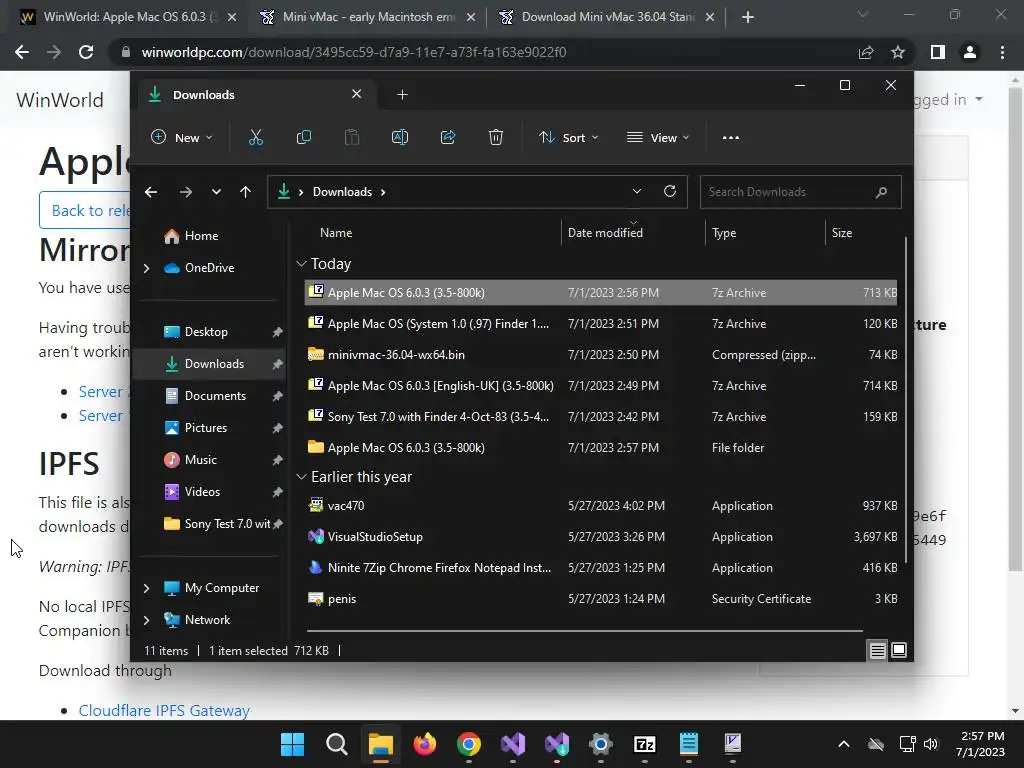Click the file list vertical scrollbar
The height and width of the screenshot is (768, 1024).
click(x=906, y=398)
